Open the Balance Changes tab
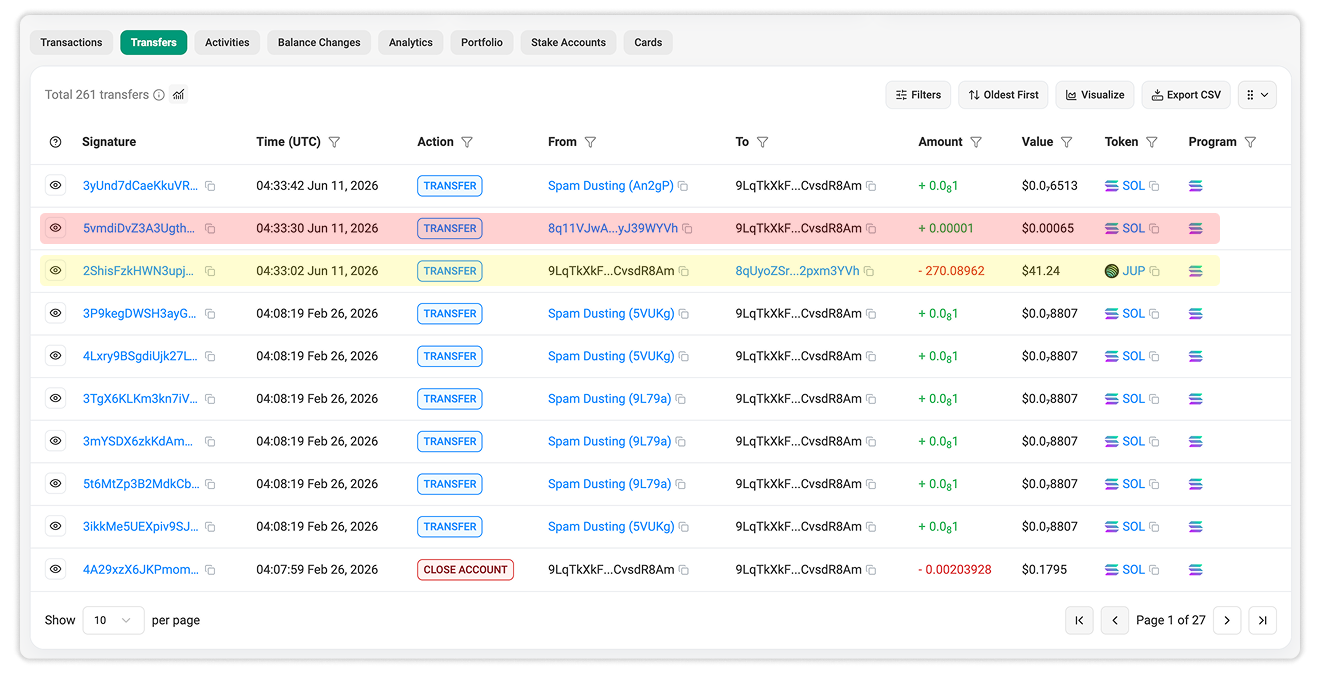The width and height of the screenshot is (1320, 674). (x=319, y=42)
